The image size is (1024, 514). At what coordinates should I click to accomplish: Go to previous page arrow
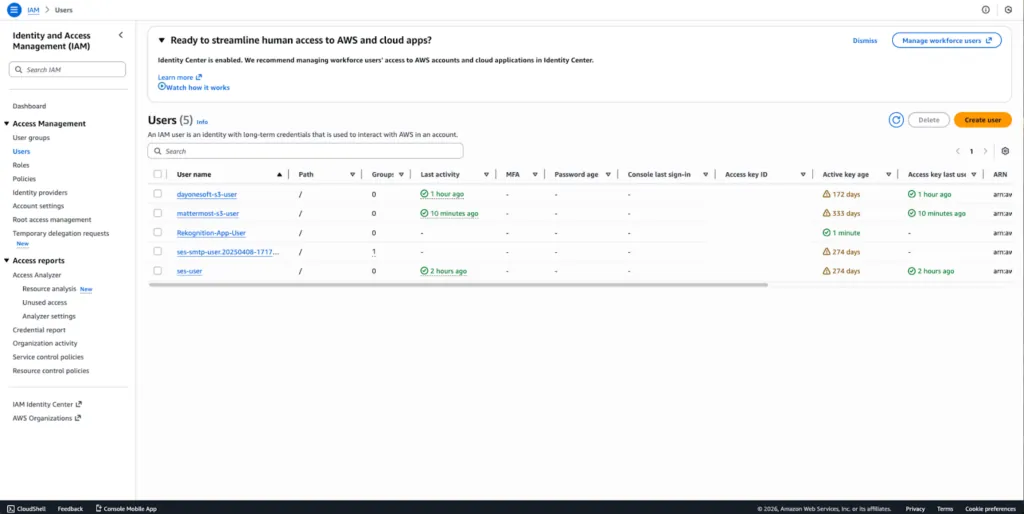957,151
